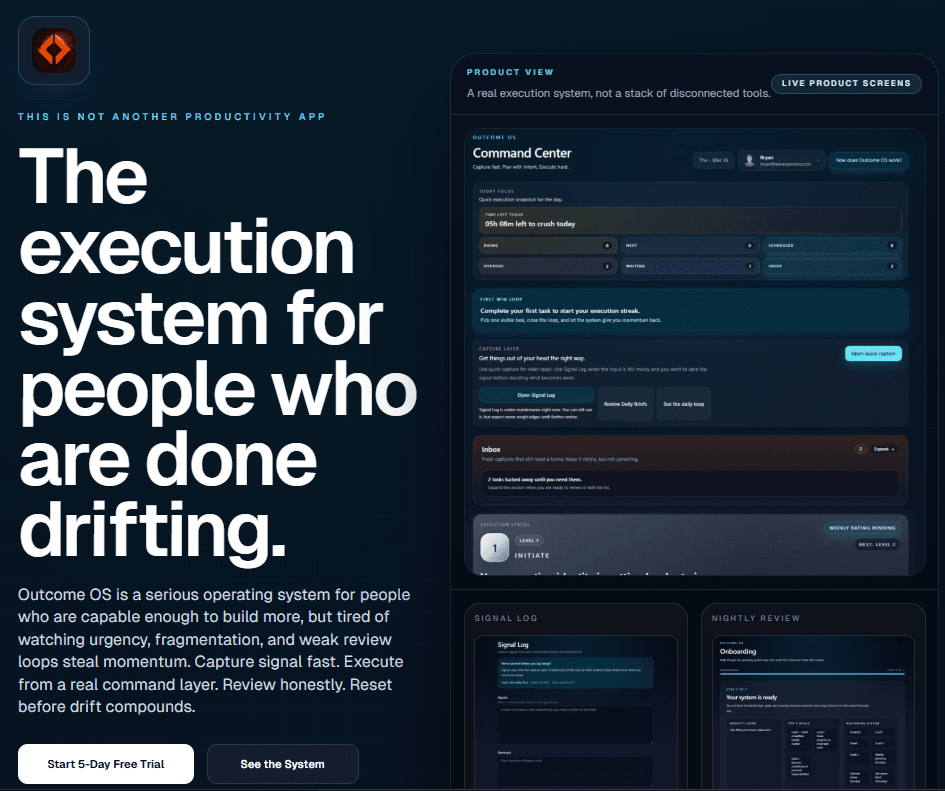Click the Next: Level 2 badge

tap(877, 544)
